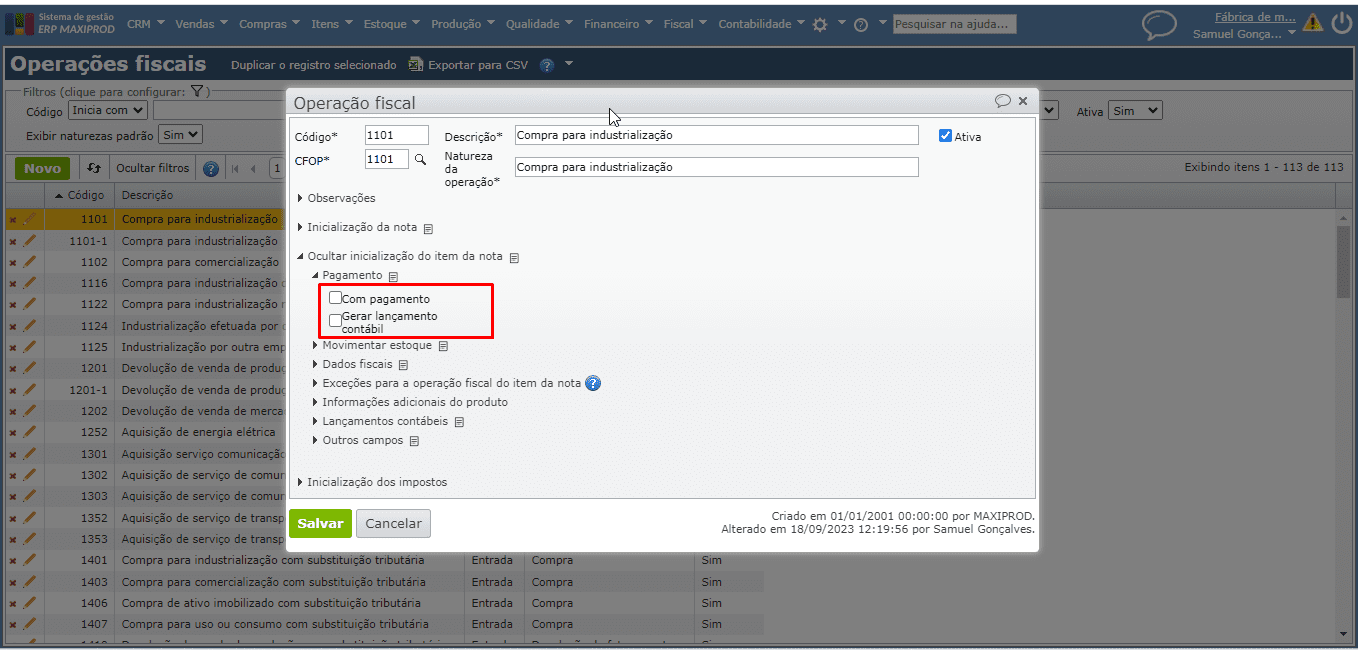This screenshot has width=1358, height=650.
Task: Click edit pencil on row 1401
Action: [x=29, y=560]
